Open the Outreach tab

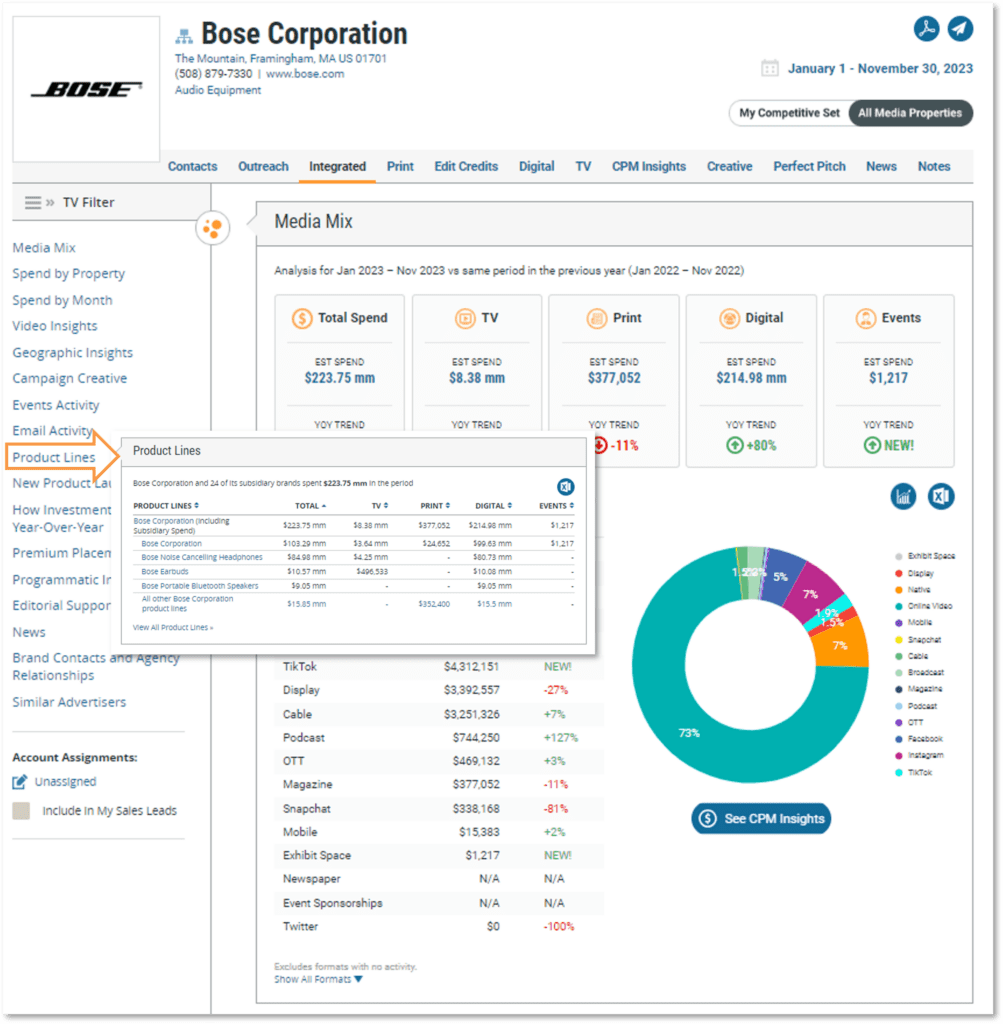(x=263, y=167)
